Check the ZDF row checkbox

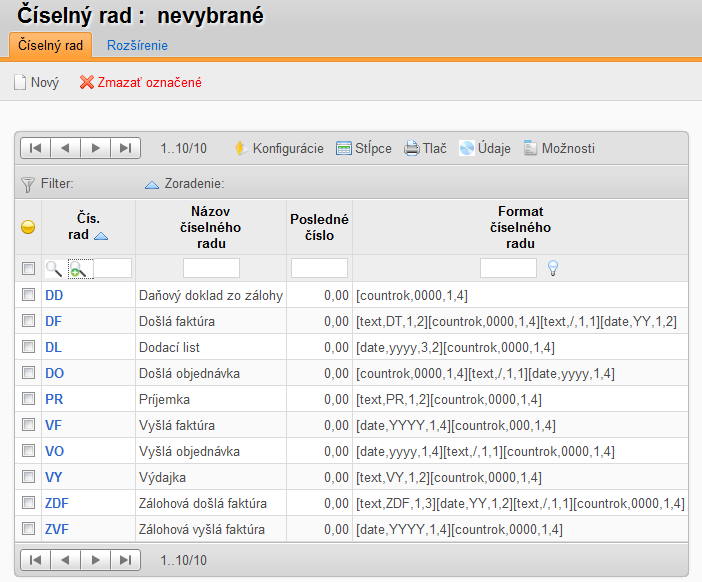coord(28,503)
